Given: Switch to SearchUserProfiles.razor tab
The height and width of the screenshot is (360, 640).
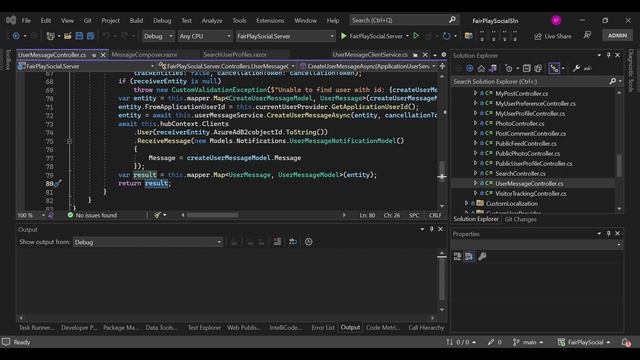Looking at the screenshot, I should [x=235, y=54].
